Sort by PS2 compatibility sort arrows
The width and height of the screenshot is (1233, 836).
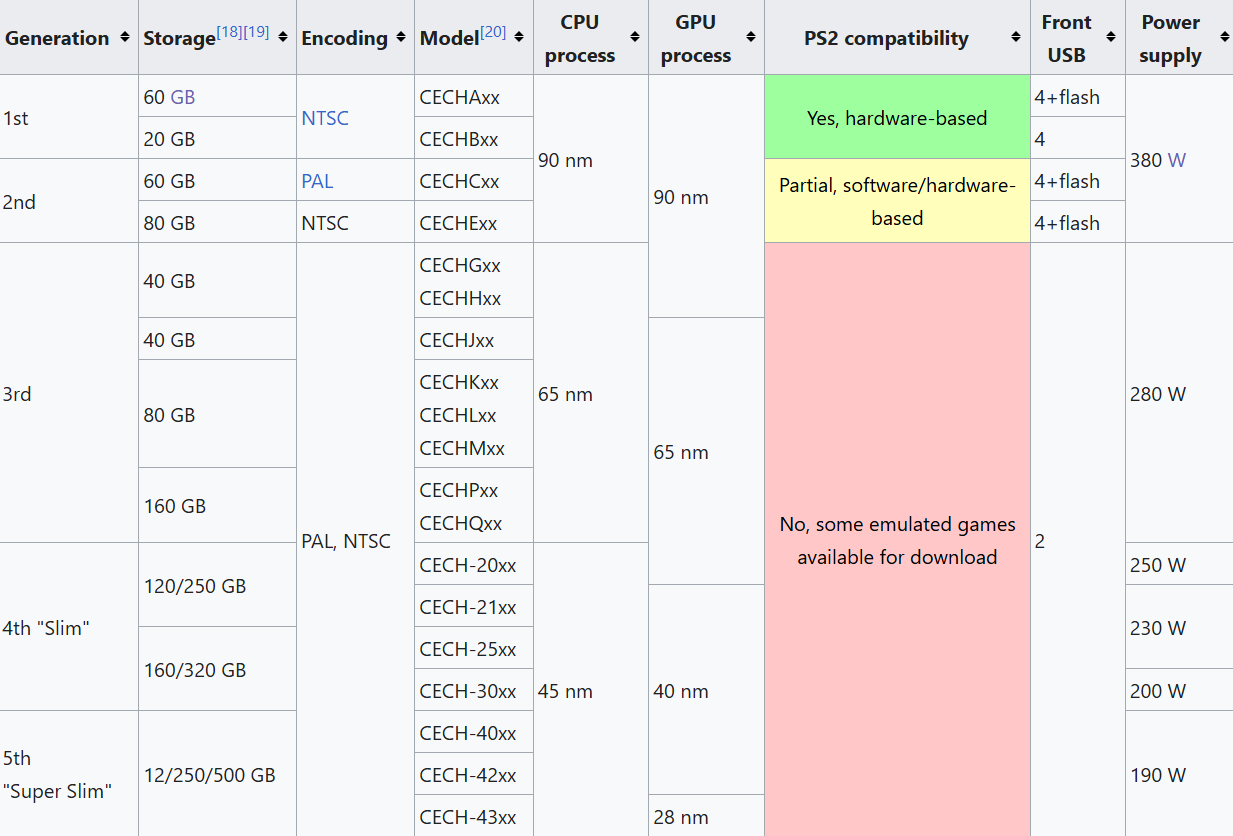coord(1016,37)
